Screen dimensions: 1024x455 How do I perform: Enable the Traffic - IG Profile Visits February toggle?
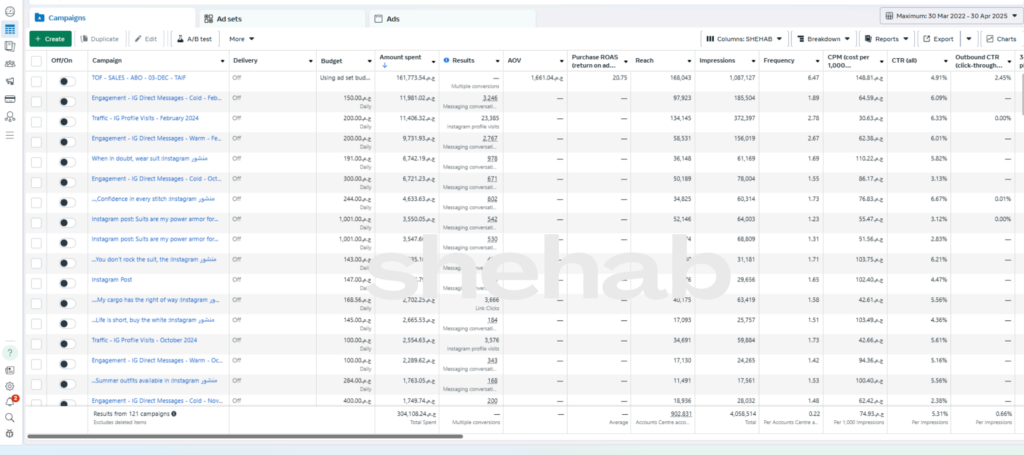click(67, 118)
